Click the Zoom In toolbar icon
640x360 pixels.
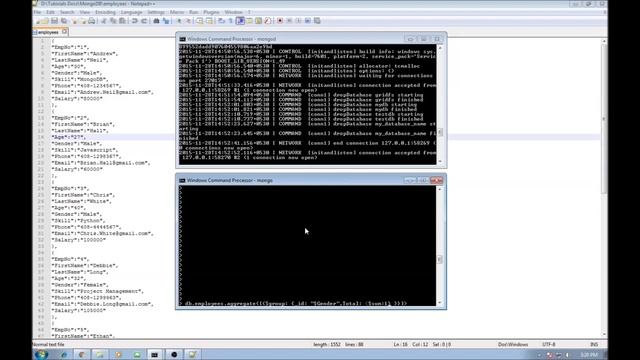(x=179, y=21)
